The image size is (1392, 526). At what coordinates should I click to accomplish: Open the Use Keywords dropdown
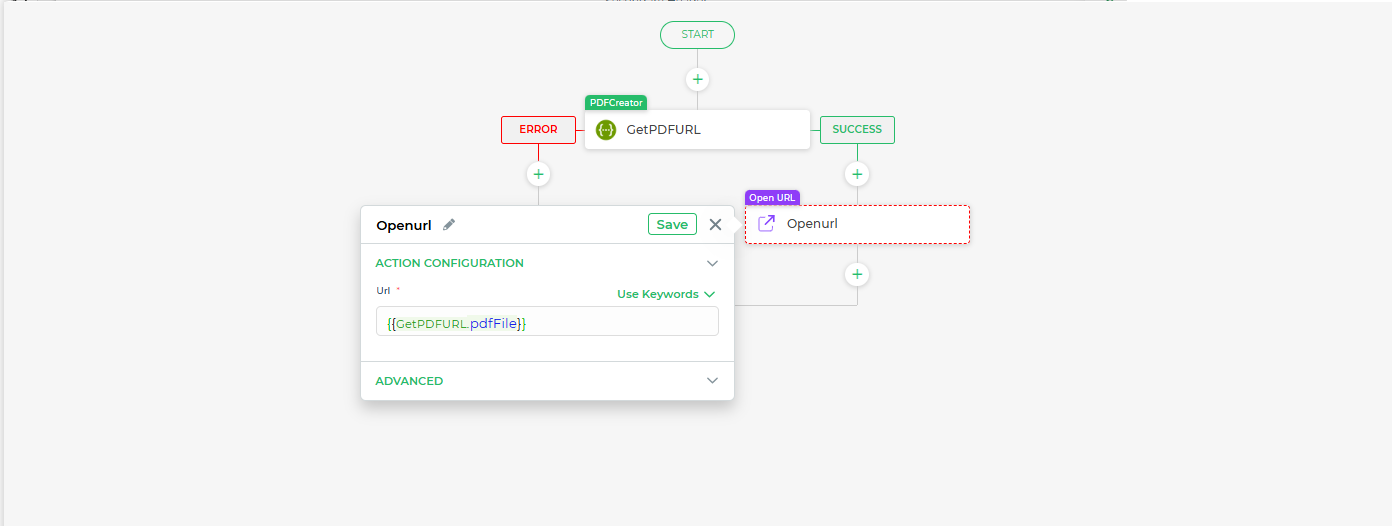[x=666, y=294]
